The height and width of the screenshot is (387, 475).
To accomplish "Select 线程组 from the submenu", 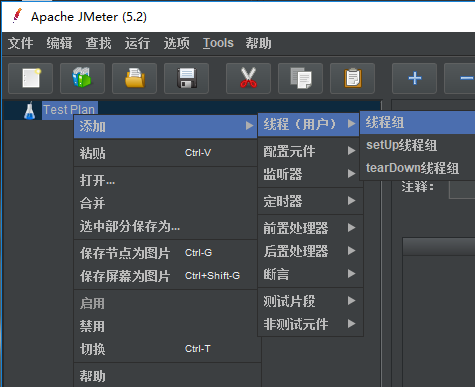I will coord(418,122).
